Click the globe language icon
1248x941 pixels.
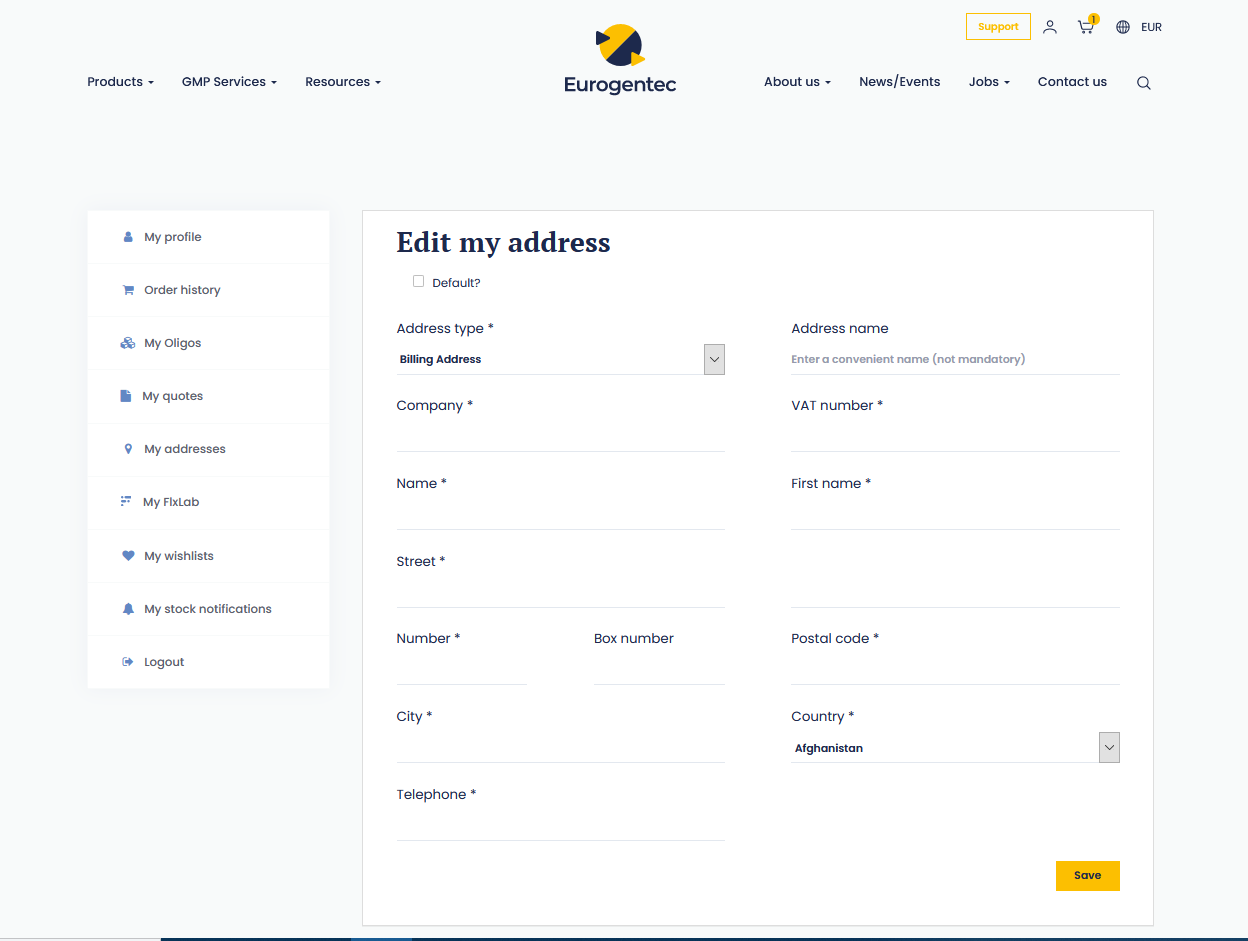[x=1123, y=27]
